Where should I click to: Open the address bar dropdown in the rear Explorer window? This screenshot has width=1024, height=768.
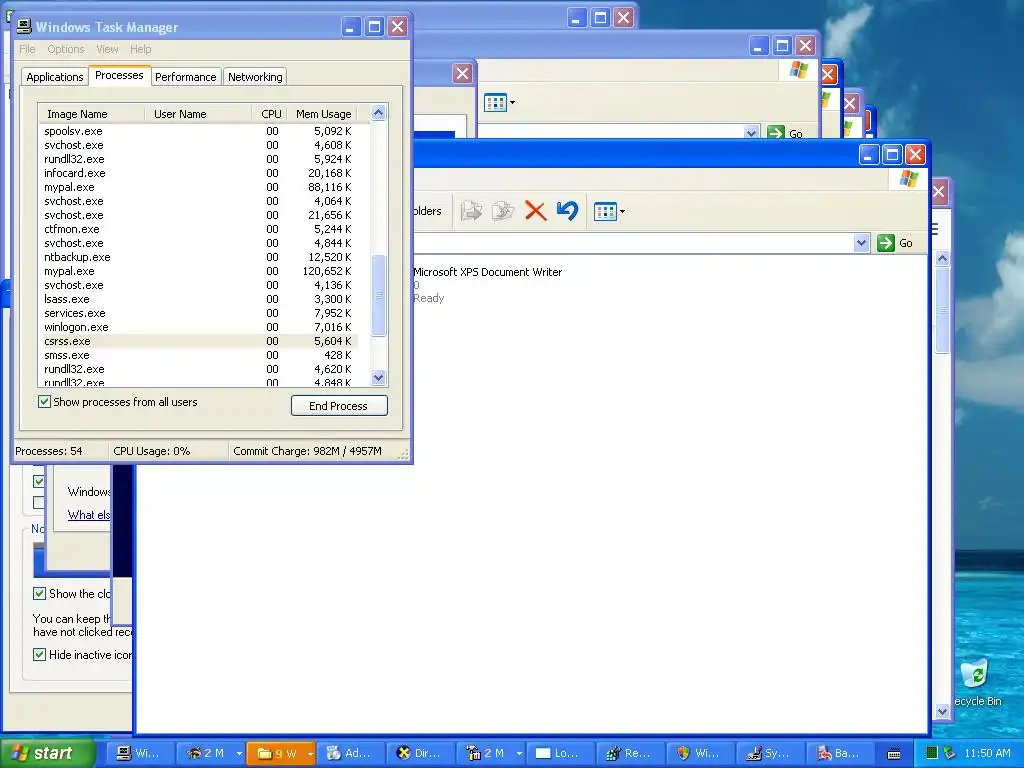(751, 133)
